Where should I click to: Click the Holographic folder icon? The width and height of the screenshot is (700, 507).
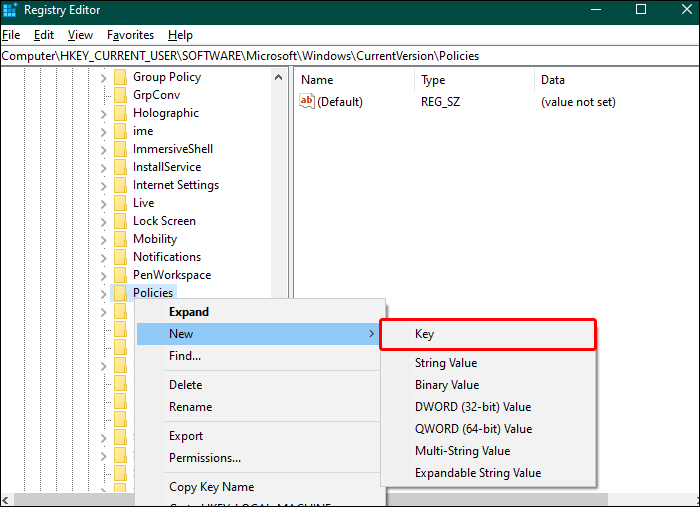point(120,113)
